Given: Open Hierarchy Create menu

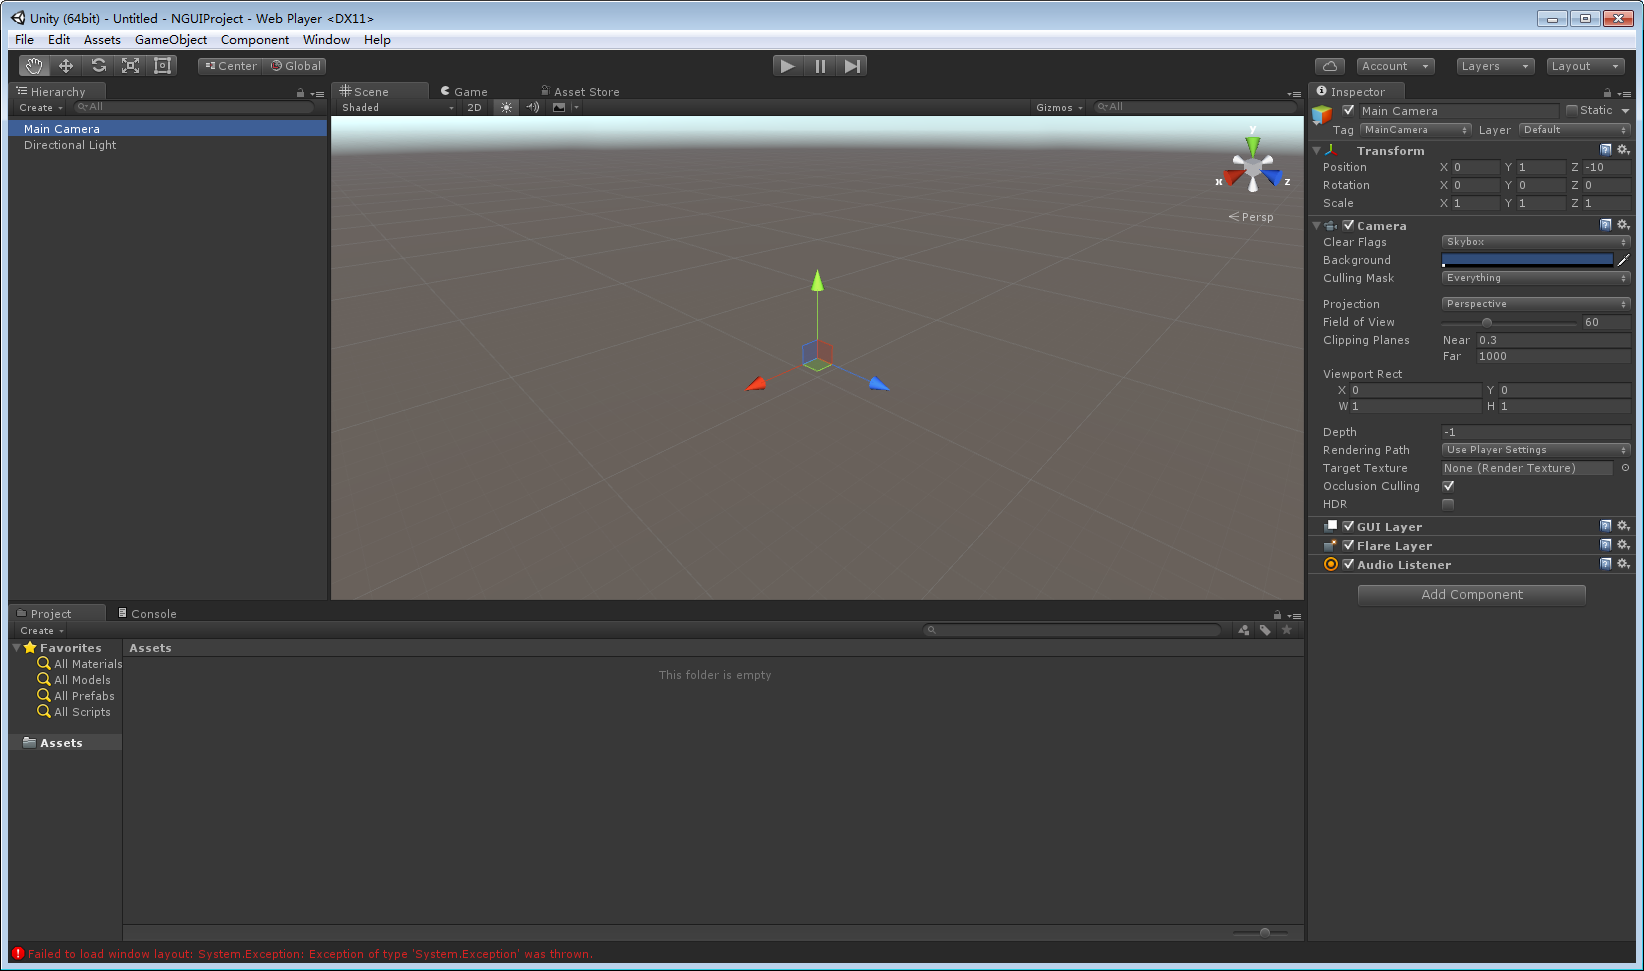Looking at the screenshot, I should point(41,108).
